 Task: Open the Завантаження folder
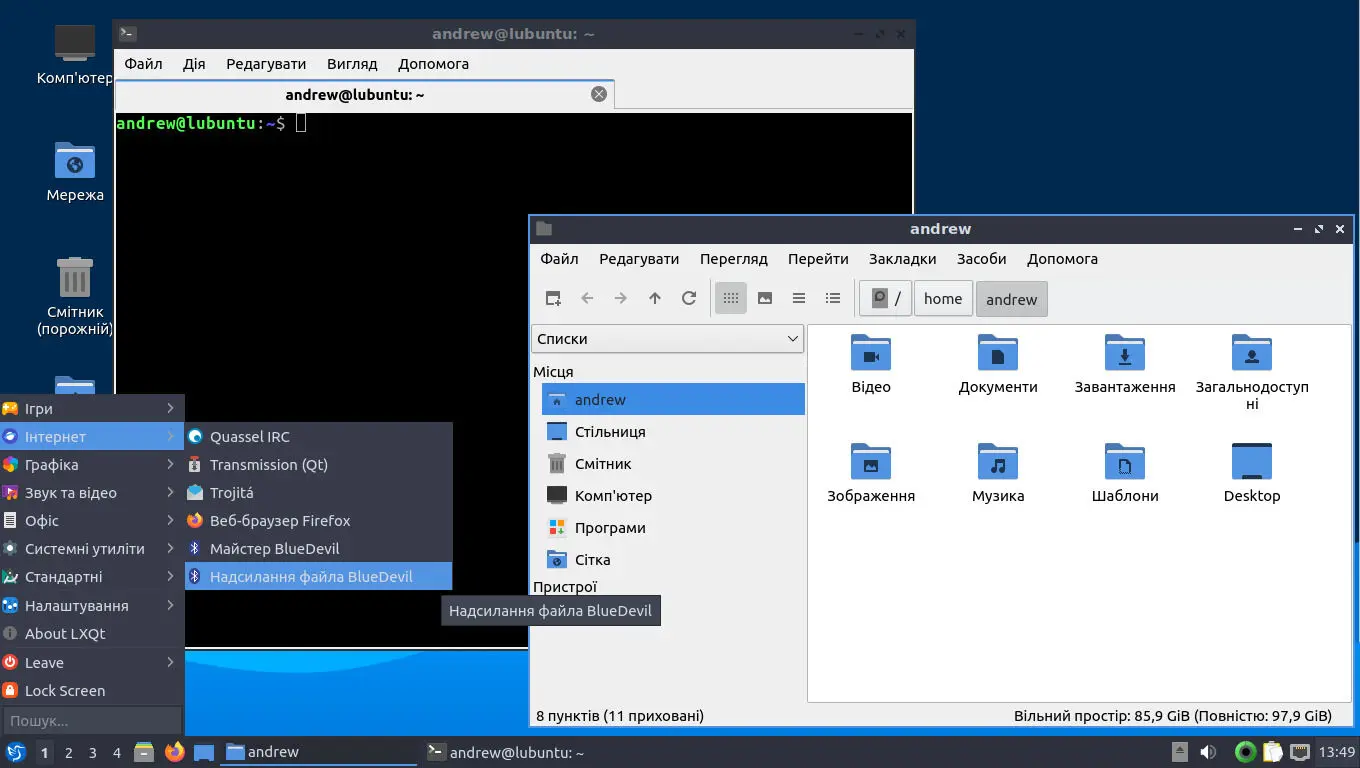[1125, 364]
